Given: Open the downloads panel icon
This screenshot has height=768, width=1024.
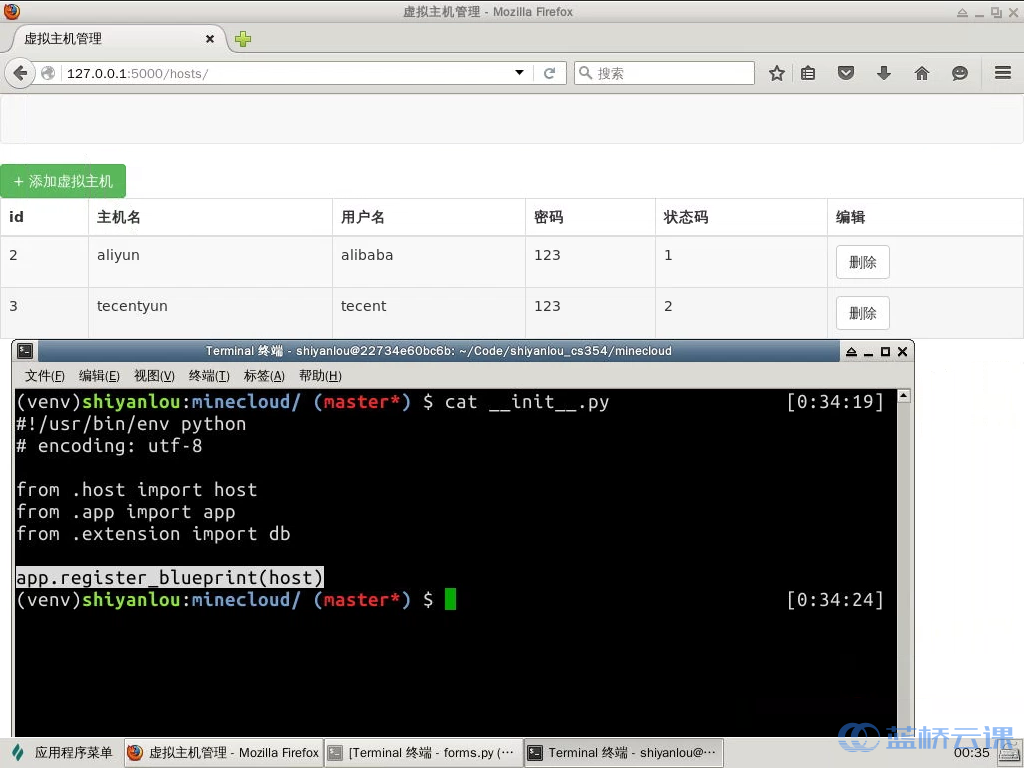Looking at the screenshot, I should coord(884,72).
